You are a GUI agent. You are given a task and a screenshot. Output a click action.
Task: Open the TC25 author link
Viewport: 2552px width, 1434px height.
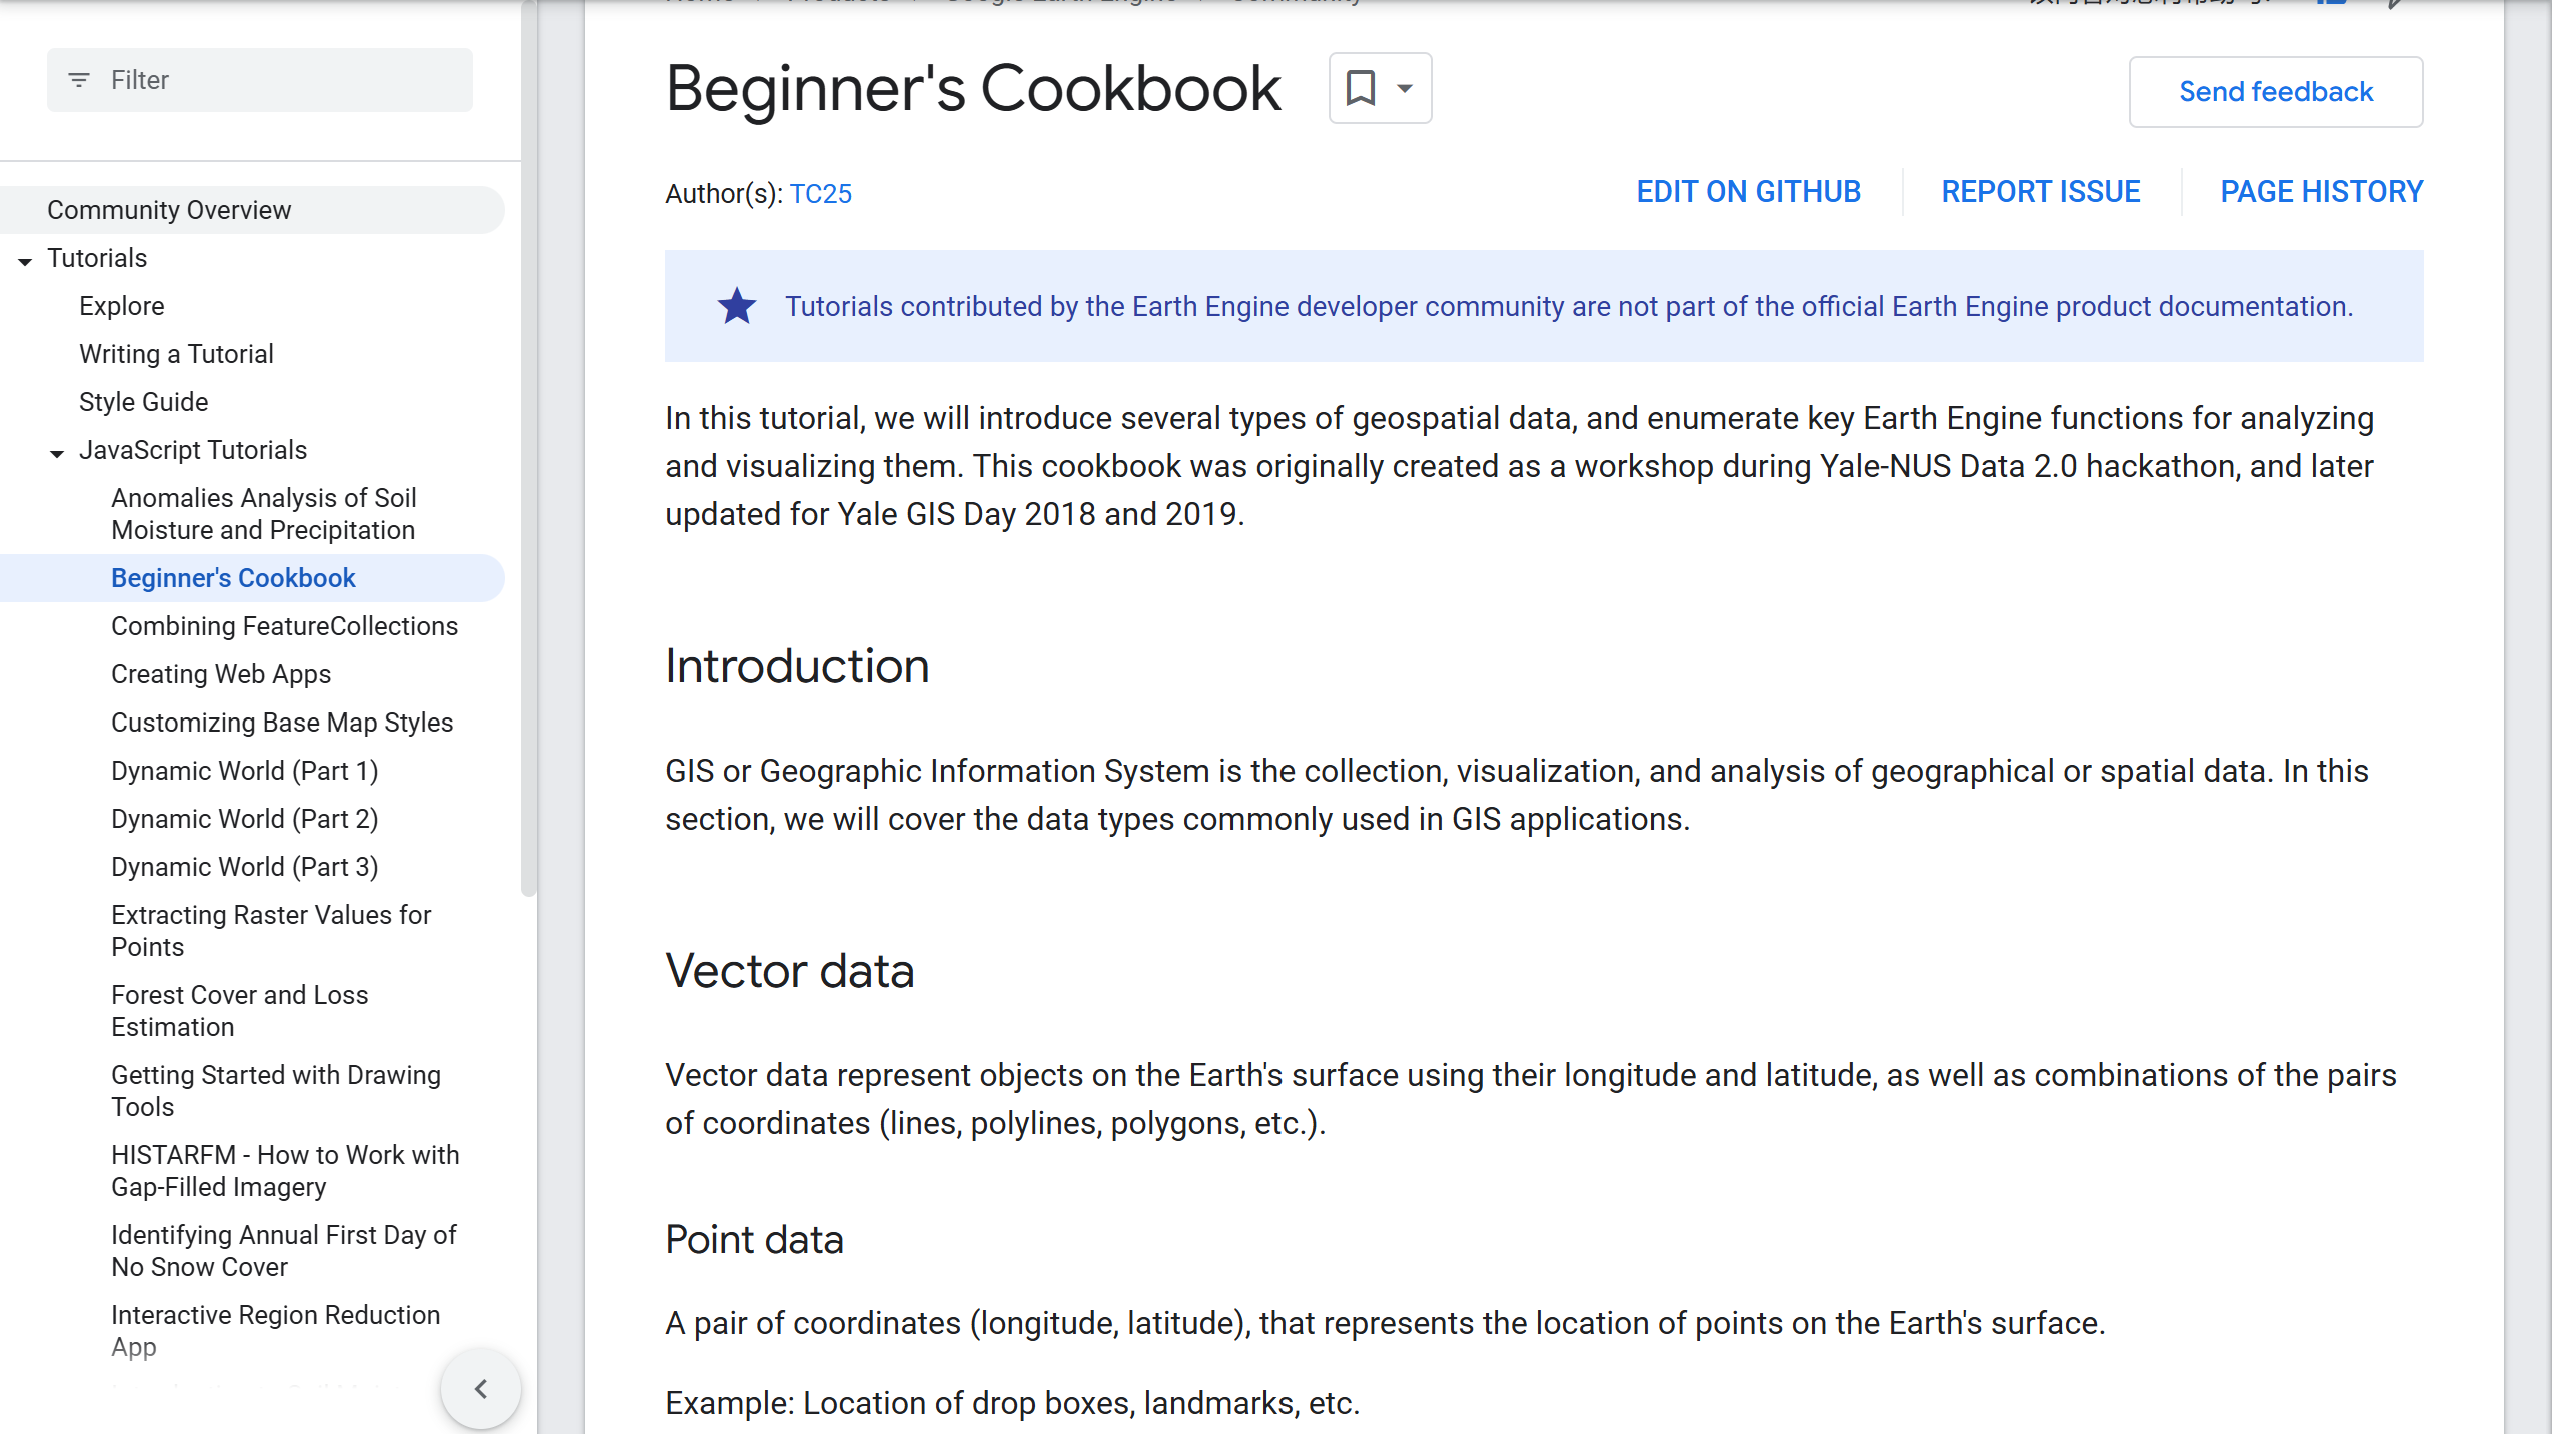(x=820, y=193)
